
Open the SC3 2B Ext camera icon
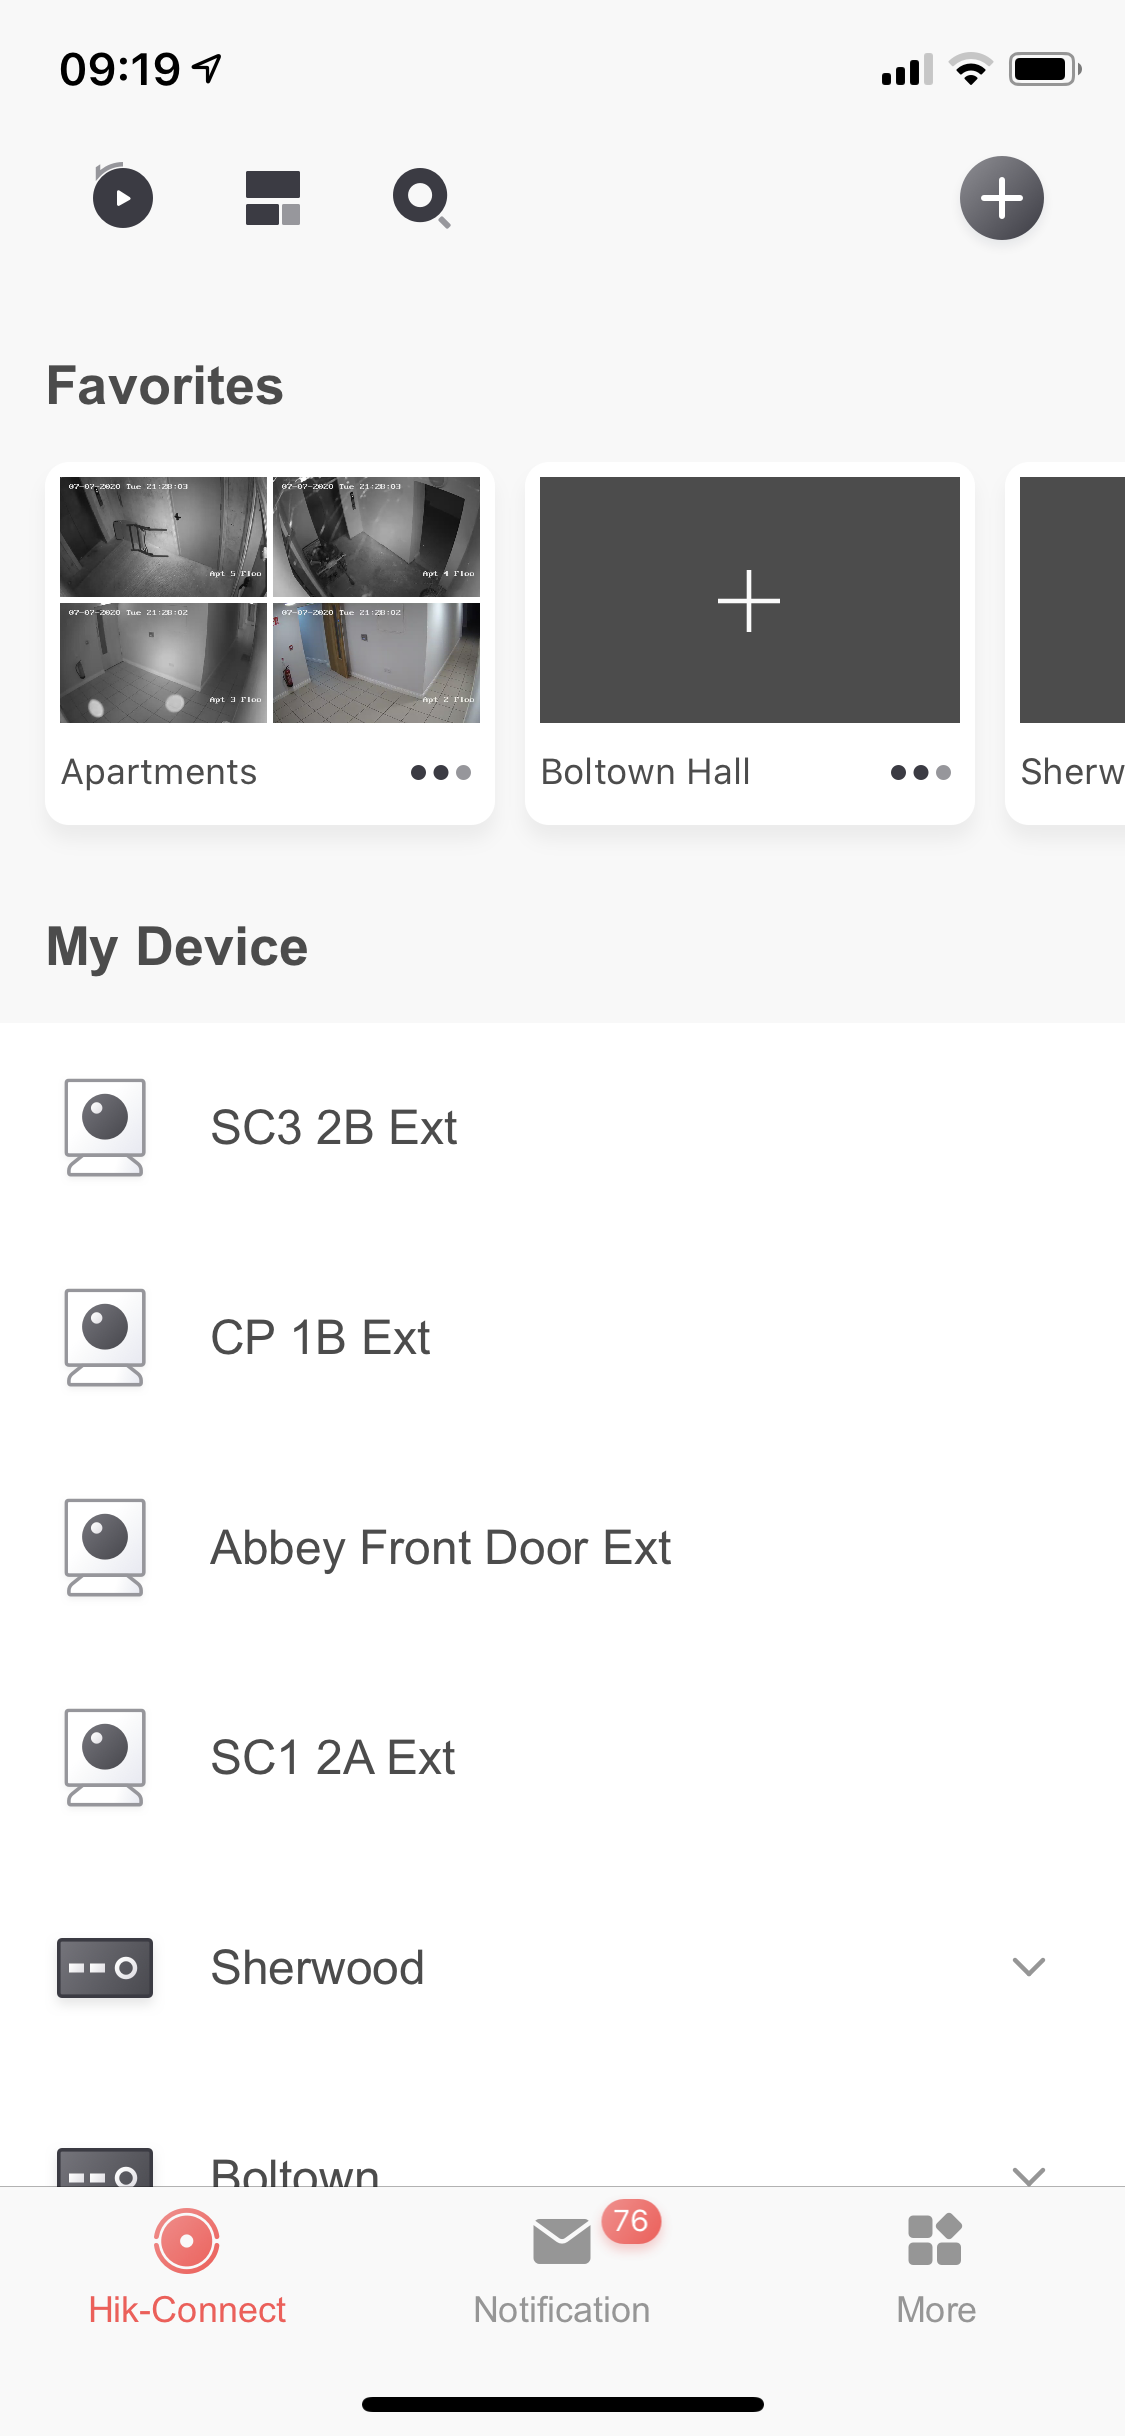(105, 1127)
